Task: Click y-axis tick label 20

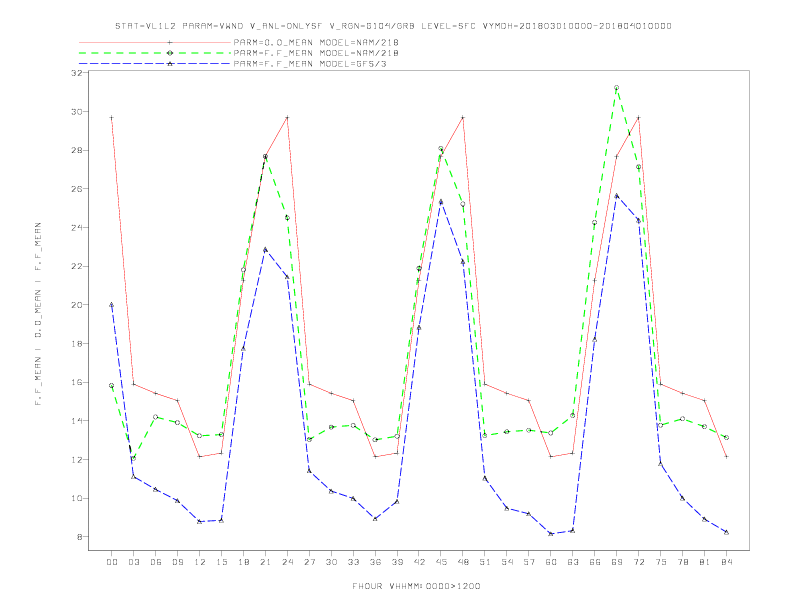Action: 77,305
